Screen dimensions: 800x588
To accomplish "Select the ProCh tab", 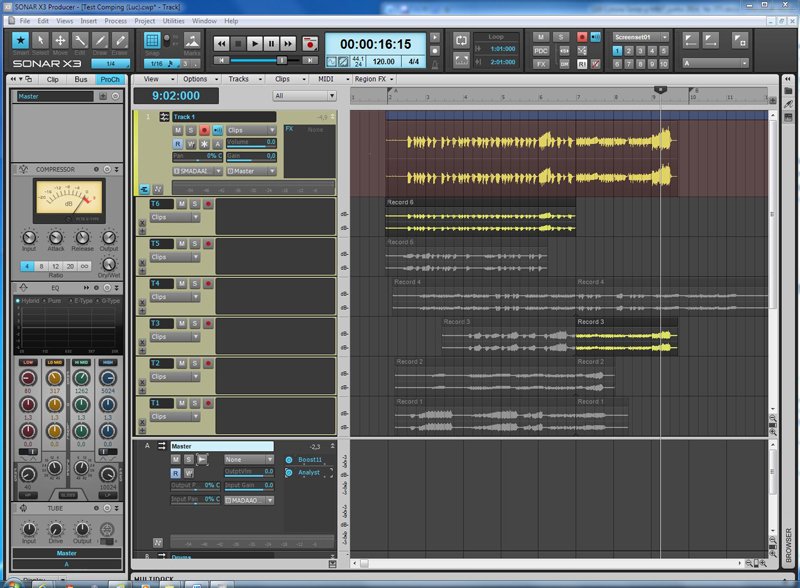I will tap(110, 80).
